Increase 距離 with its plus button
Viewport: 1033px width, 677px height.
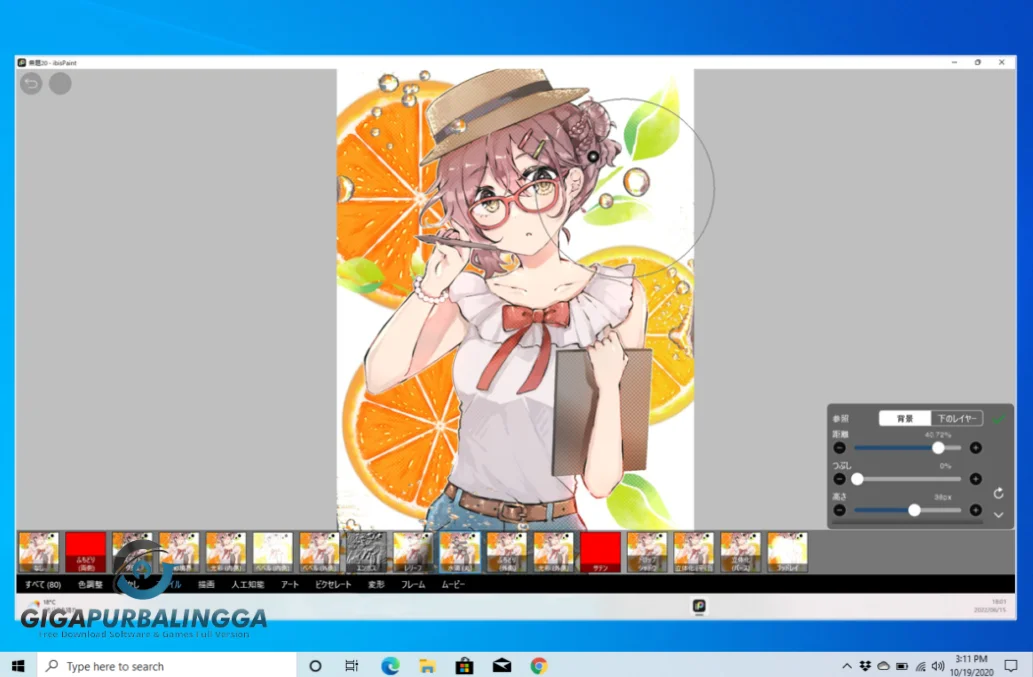pyautogui.click(x=976, y=448)
